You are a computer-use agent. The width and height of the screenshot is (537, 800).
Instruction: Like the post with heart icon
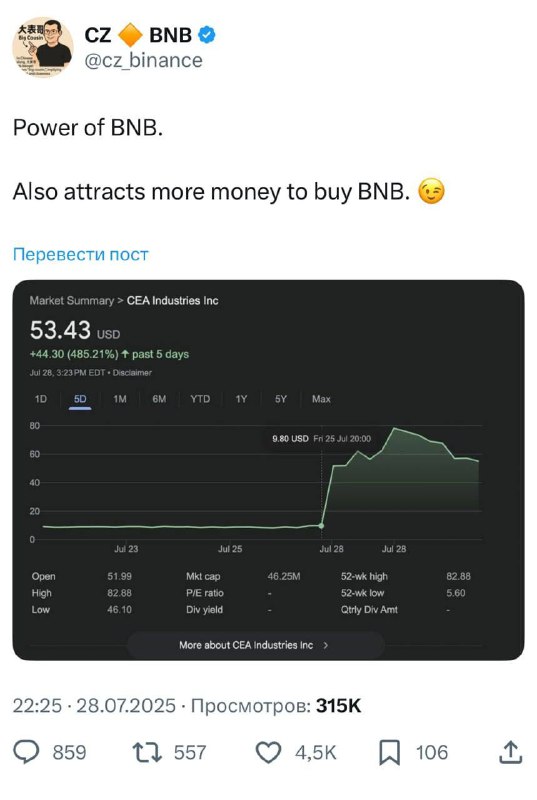tap(268, 753)
